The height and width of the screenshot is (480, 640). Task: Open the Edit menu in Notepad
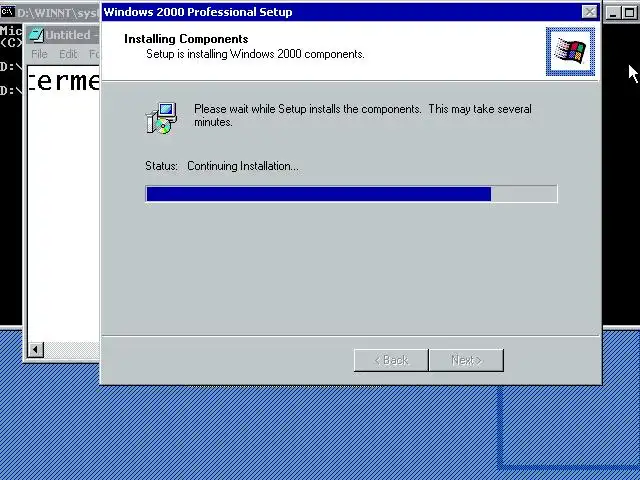pos(68,54)
